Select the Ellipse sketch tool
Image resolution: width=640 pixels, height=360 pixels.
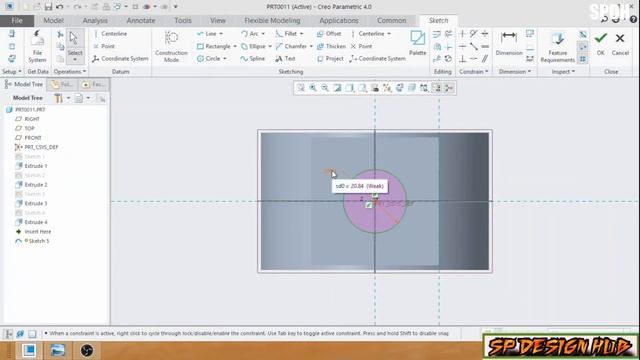(253, 46)
